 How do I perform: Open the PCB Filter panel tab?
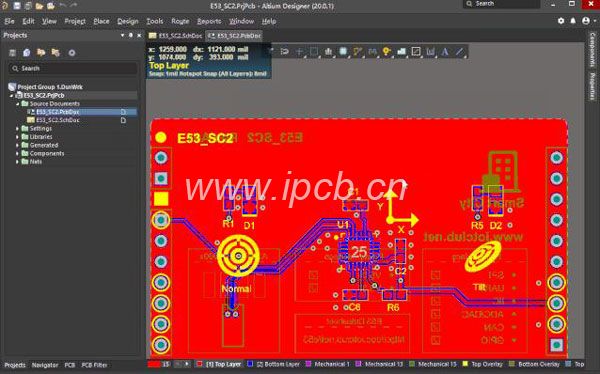click(x=95, y=365)
